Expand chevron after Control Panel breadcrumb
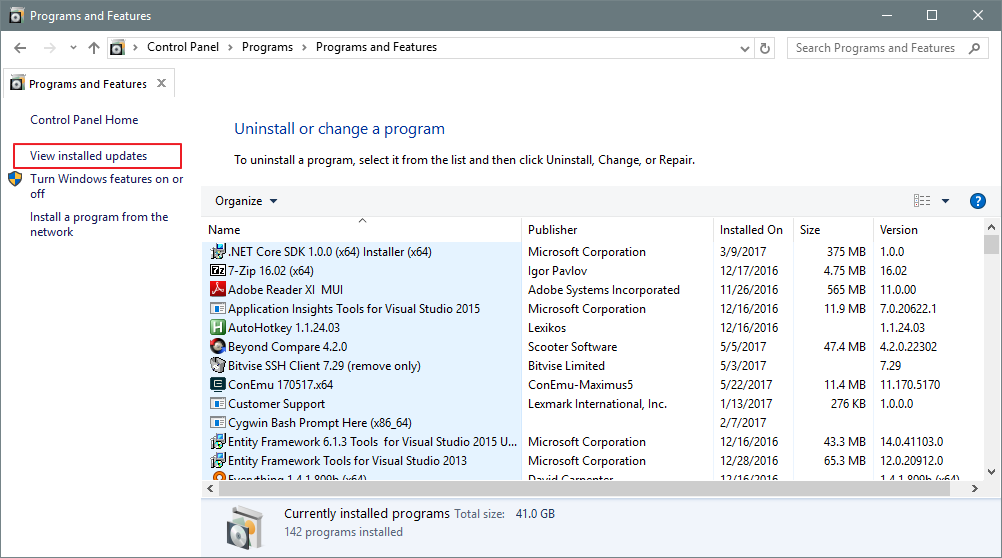Screen dimensions: 1002x558 (x=231, y=48)
